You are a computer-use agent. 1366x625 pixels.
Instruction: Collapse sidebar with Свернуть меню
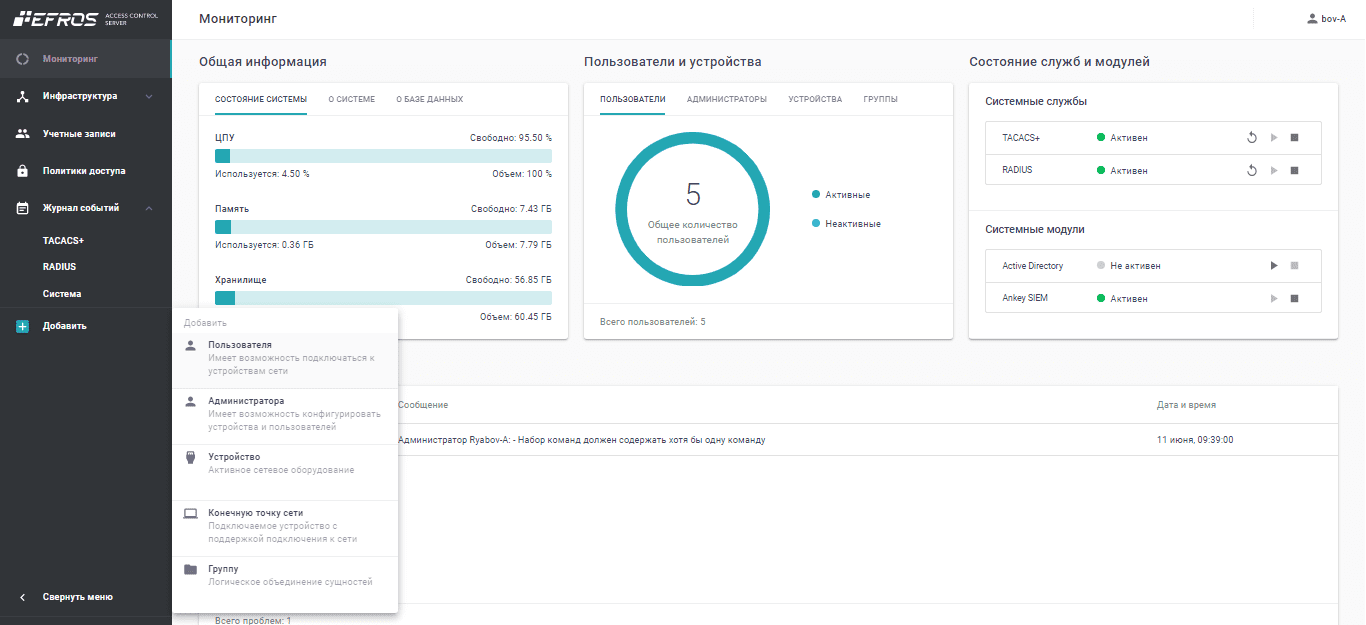tap(77, 597)
